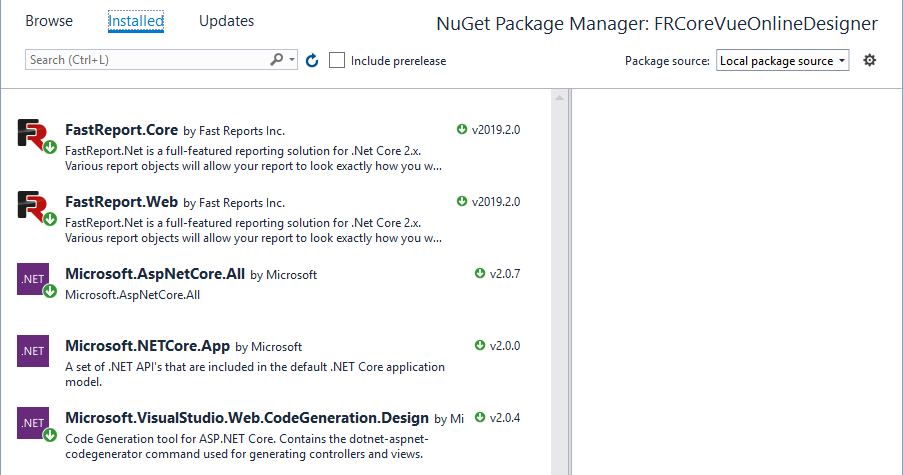Click the FastReport.Core package icon
903x475 pixels.
pyautogui.click(x=33, y=134)
